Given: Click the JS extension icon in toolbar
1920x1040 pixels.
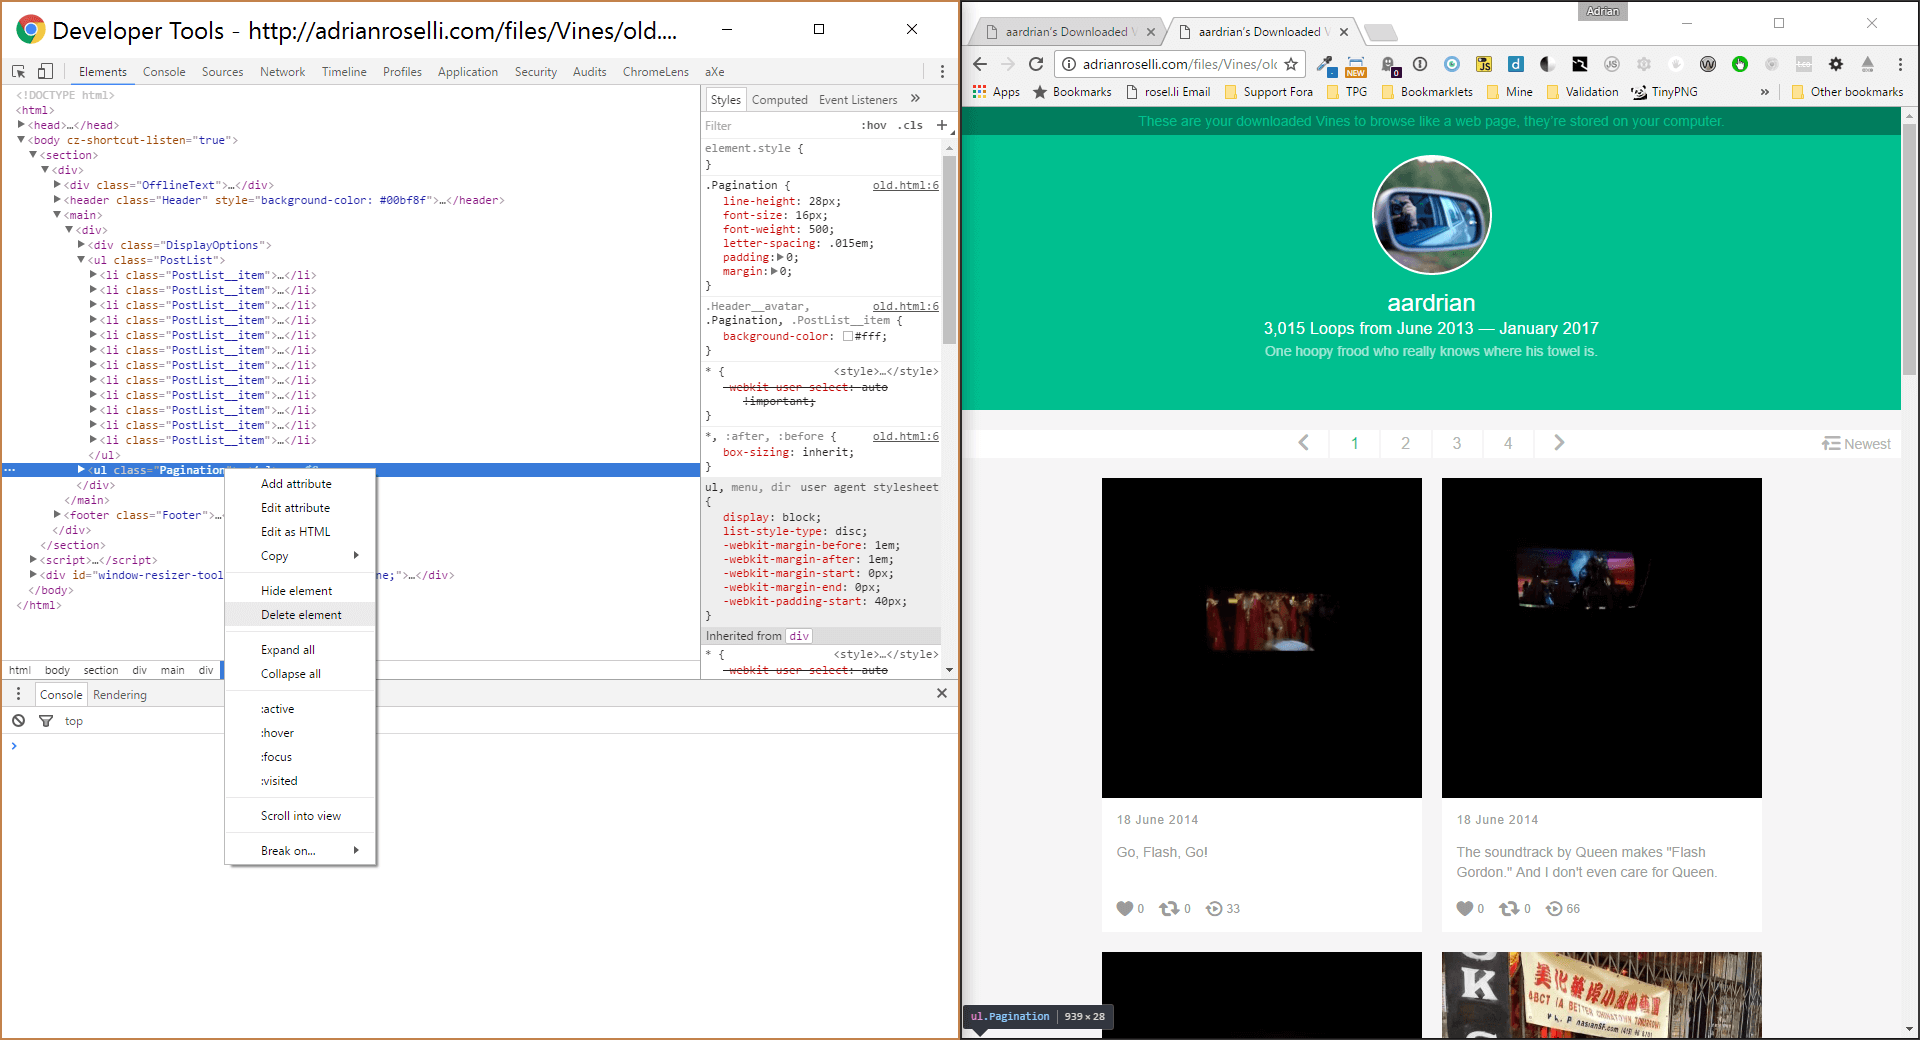Looking at the screenshot, I should coord(1484,64).
